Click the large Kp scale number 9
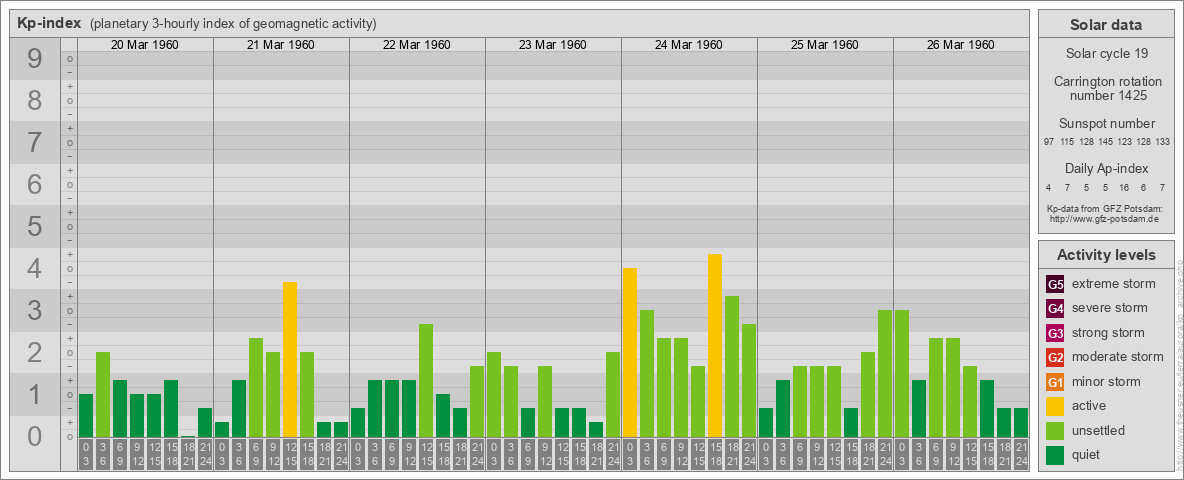 point(34,59)
